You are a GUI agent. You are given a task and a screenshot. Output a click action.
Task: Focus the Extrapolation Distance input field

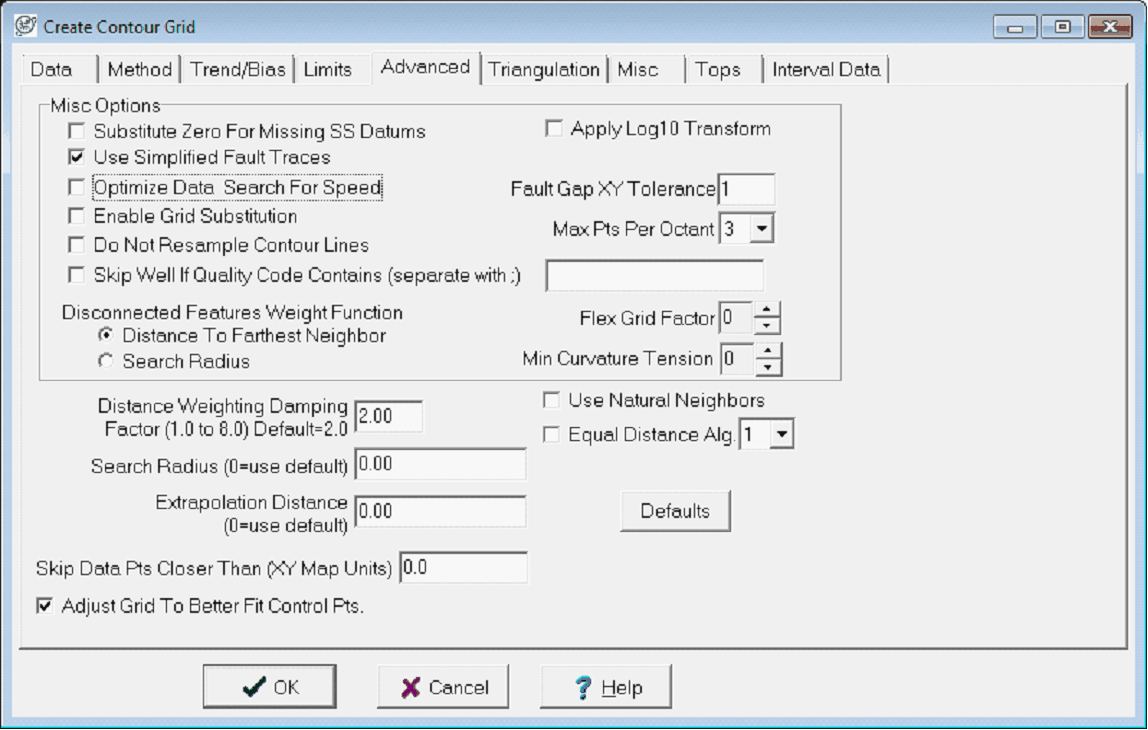[440, 511]
